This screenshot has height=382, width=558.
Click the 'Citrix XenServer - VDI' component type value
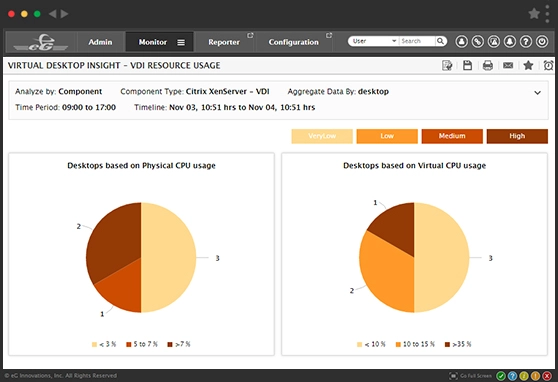tap(227, 91)
